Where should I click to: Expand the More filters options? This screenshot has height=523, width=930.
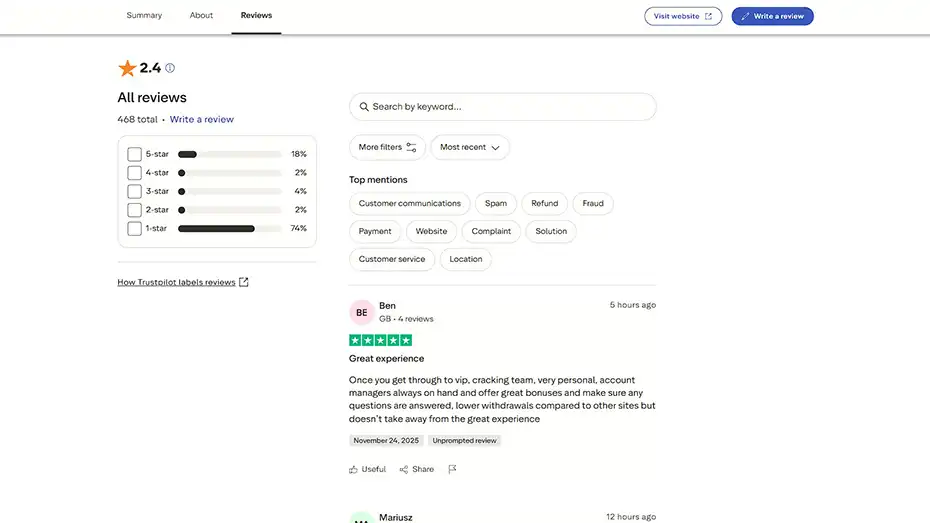387,147
